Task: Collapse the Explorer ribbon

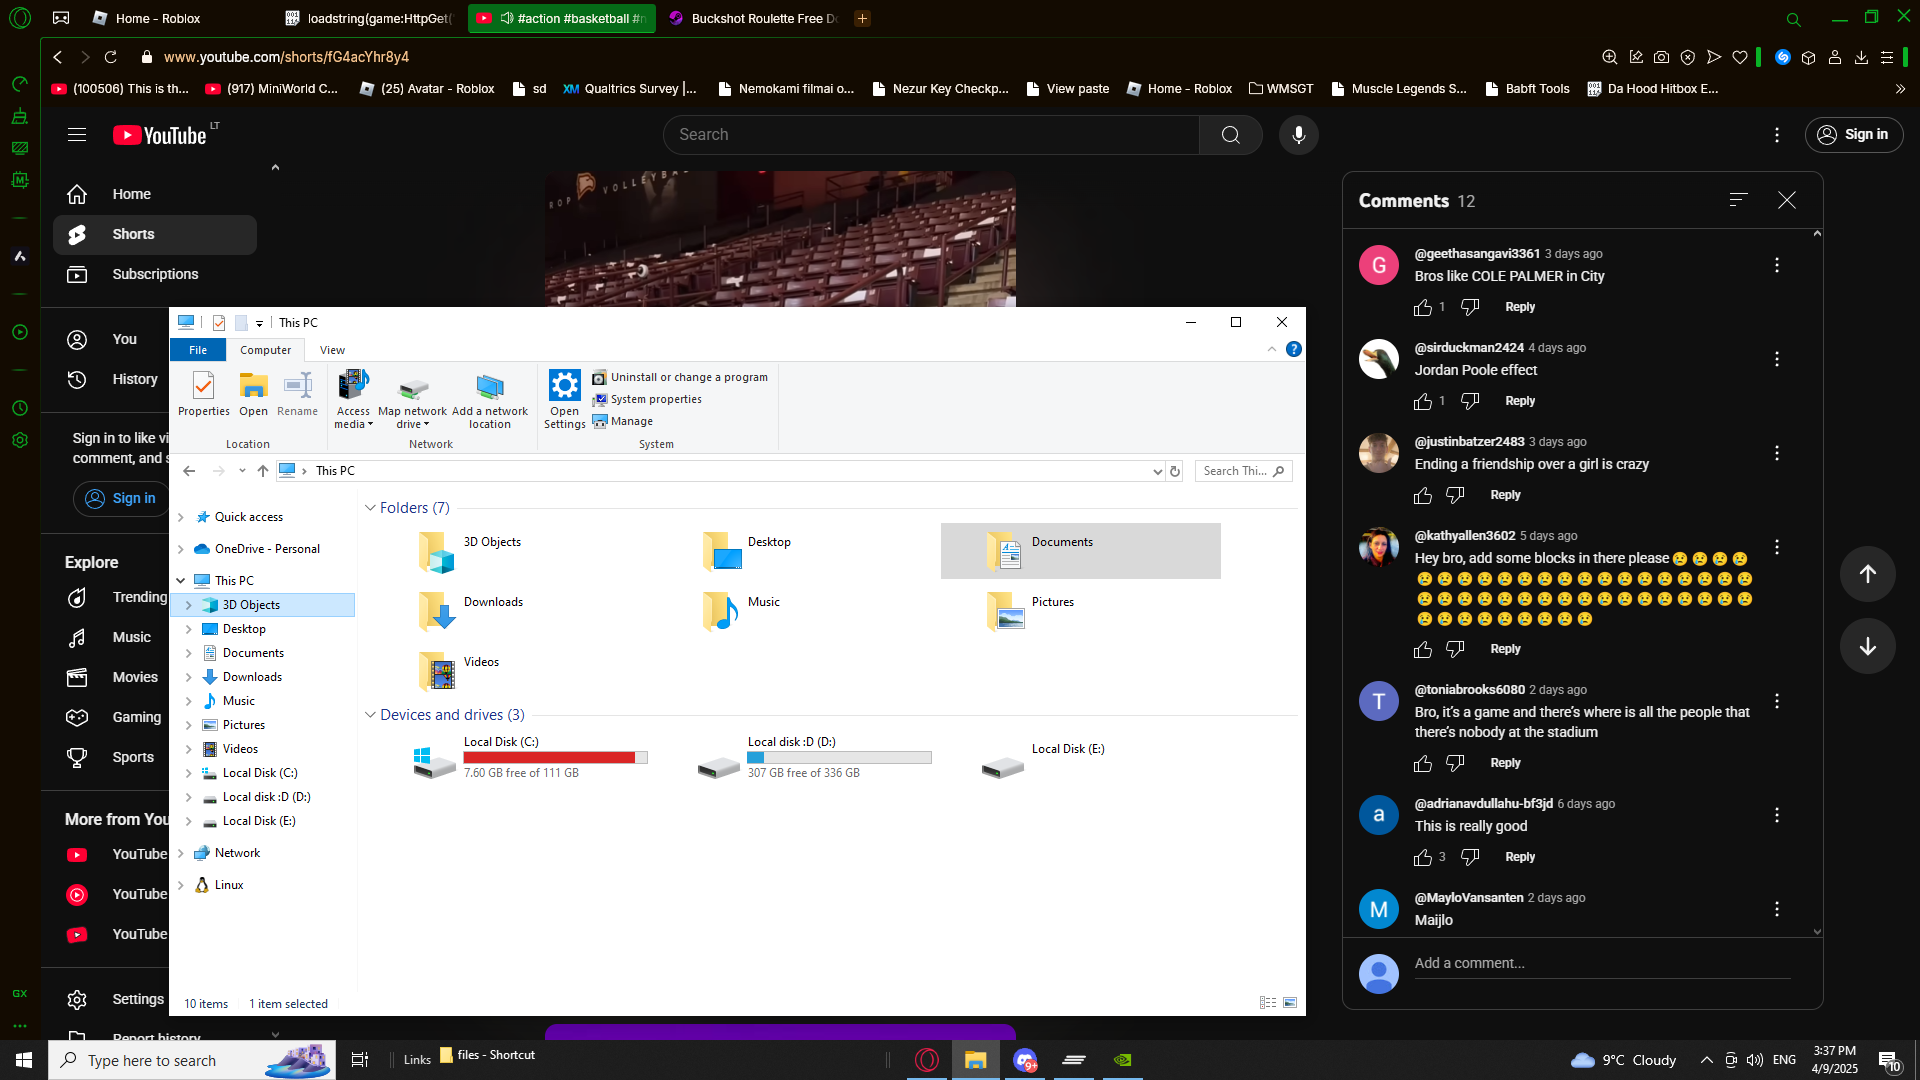Action: 1272,349
